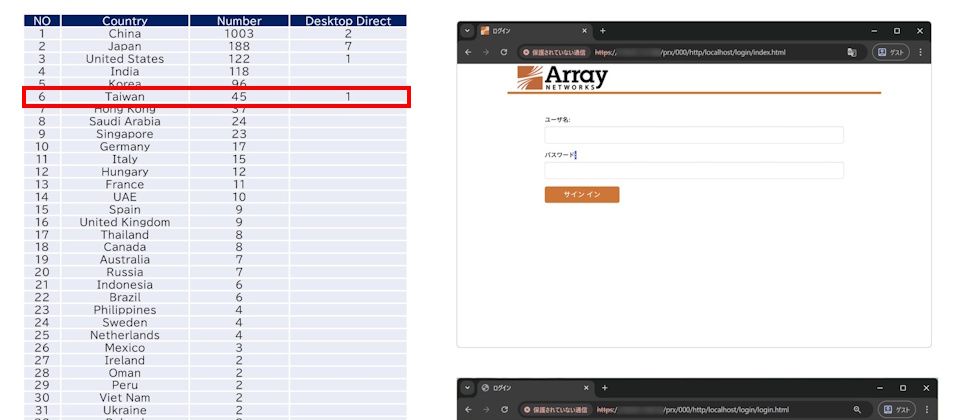
Task: Click reload icon in the lower browser window
Action: pos(503,409)
